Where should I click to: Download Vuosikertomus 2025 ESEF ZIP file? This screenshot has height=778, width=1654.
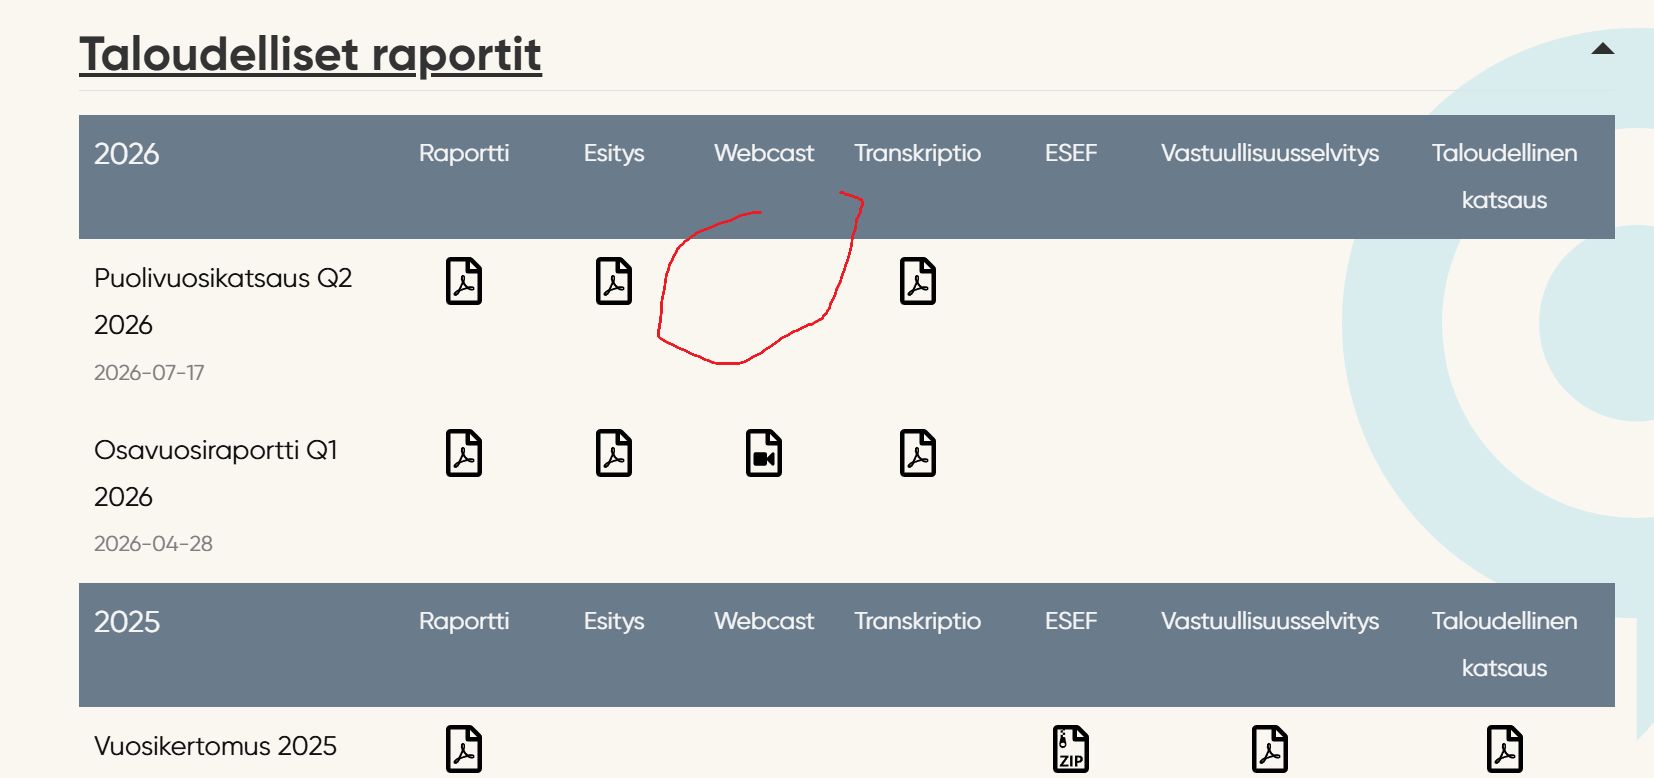[1071, 749]
